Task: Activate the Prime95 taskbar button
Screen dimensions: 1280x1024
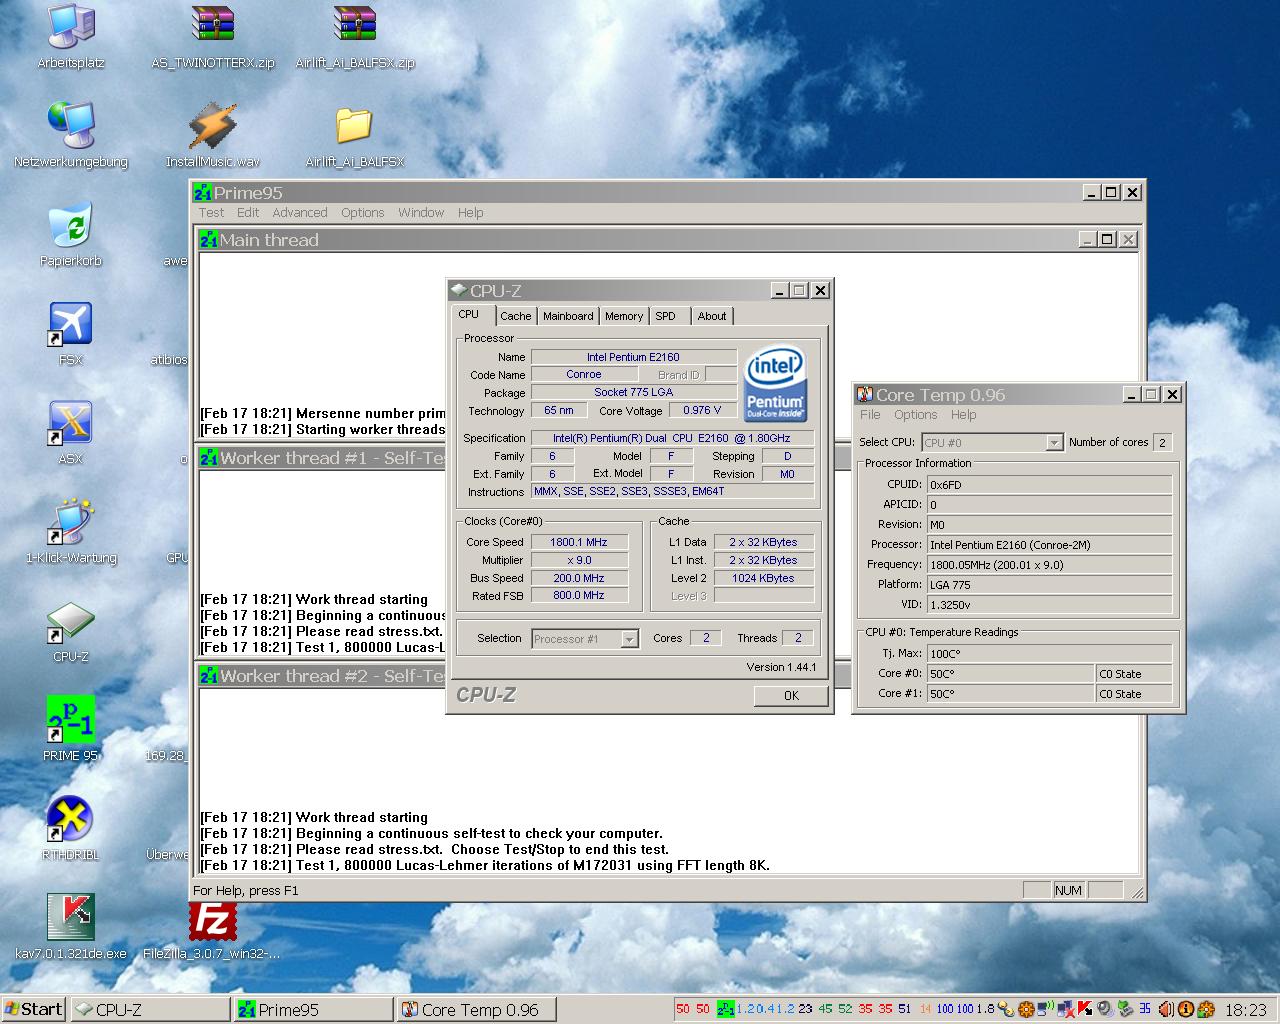Action: [313, 1010]
